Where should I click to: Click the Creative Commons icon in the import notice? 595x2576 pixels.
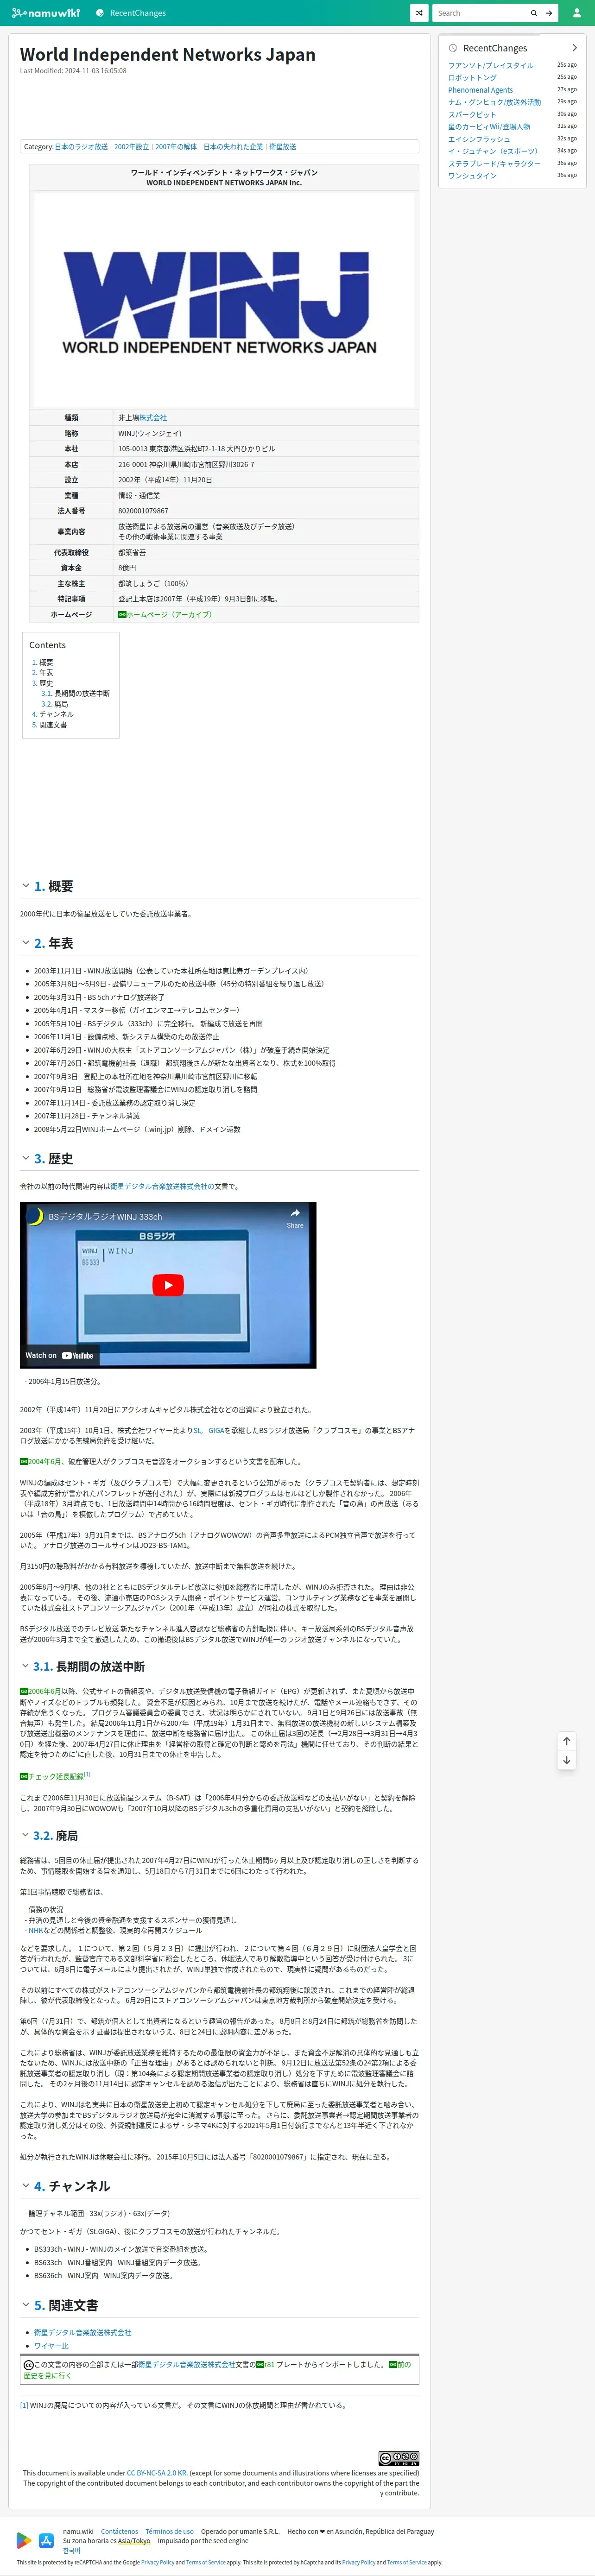click(x=29, y=2365)
